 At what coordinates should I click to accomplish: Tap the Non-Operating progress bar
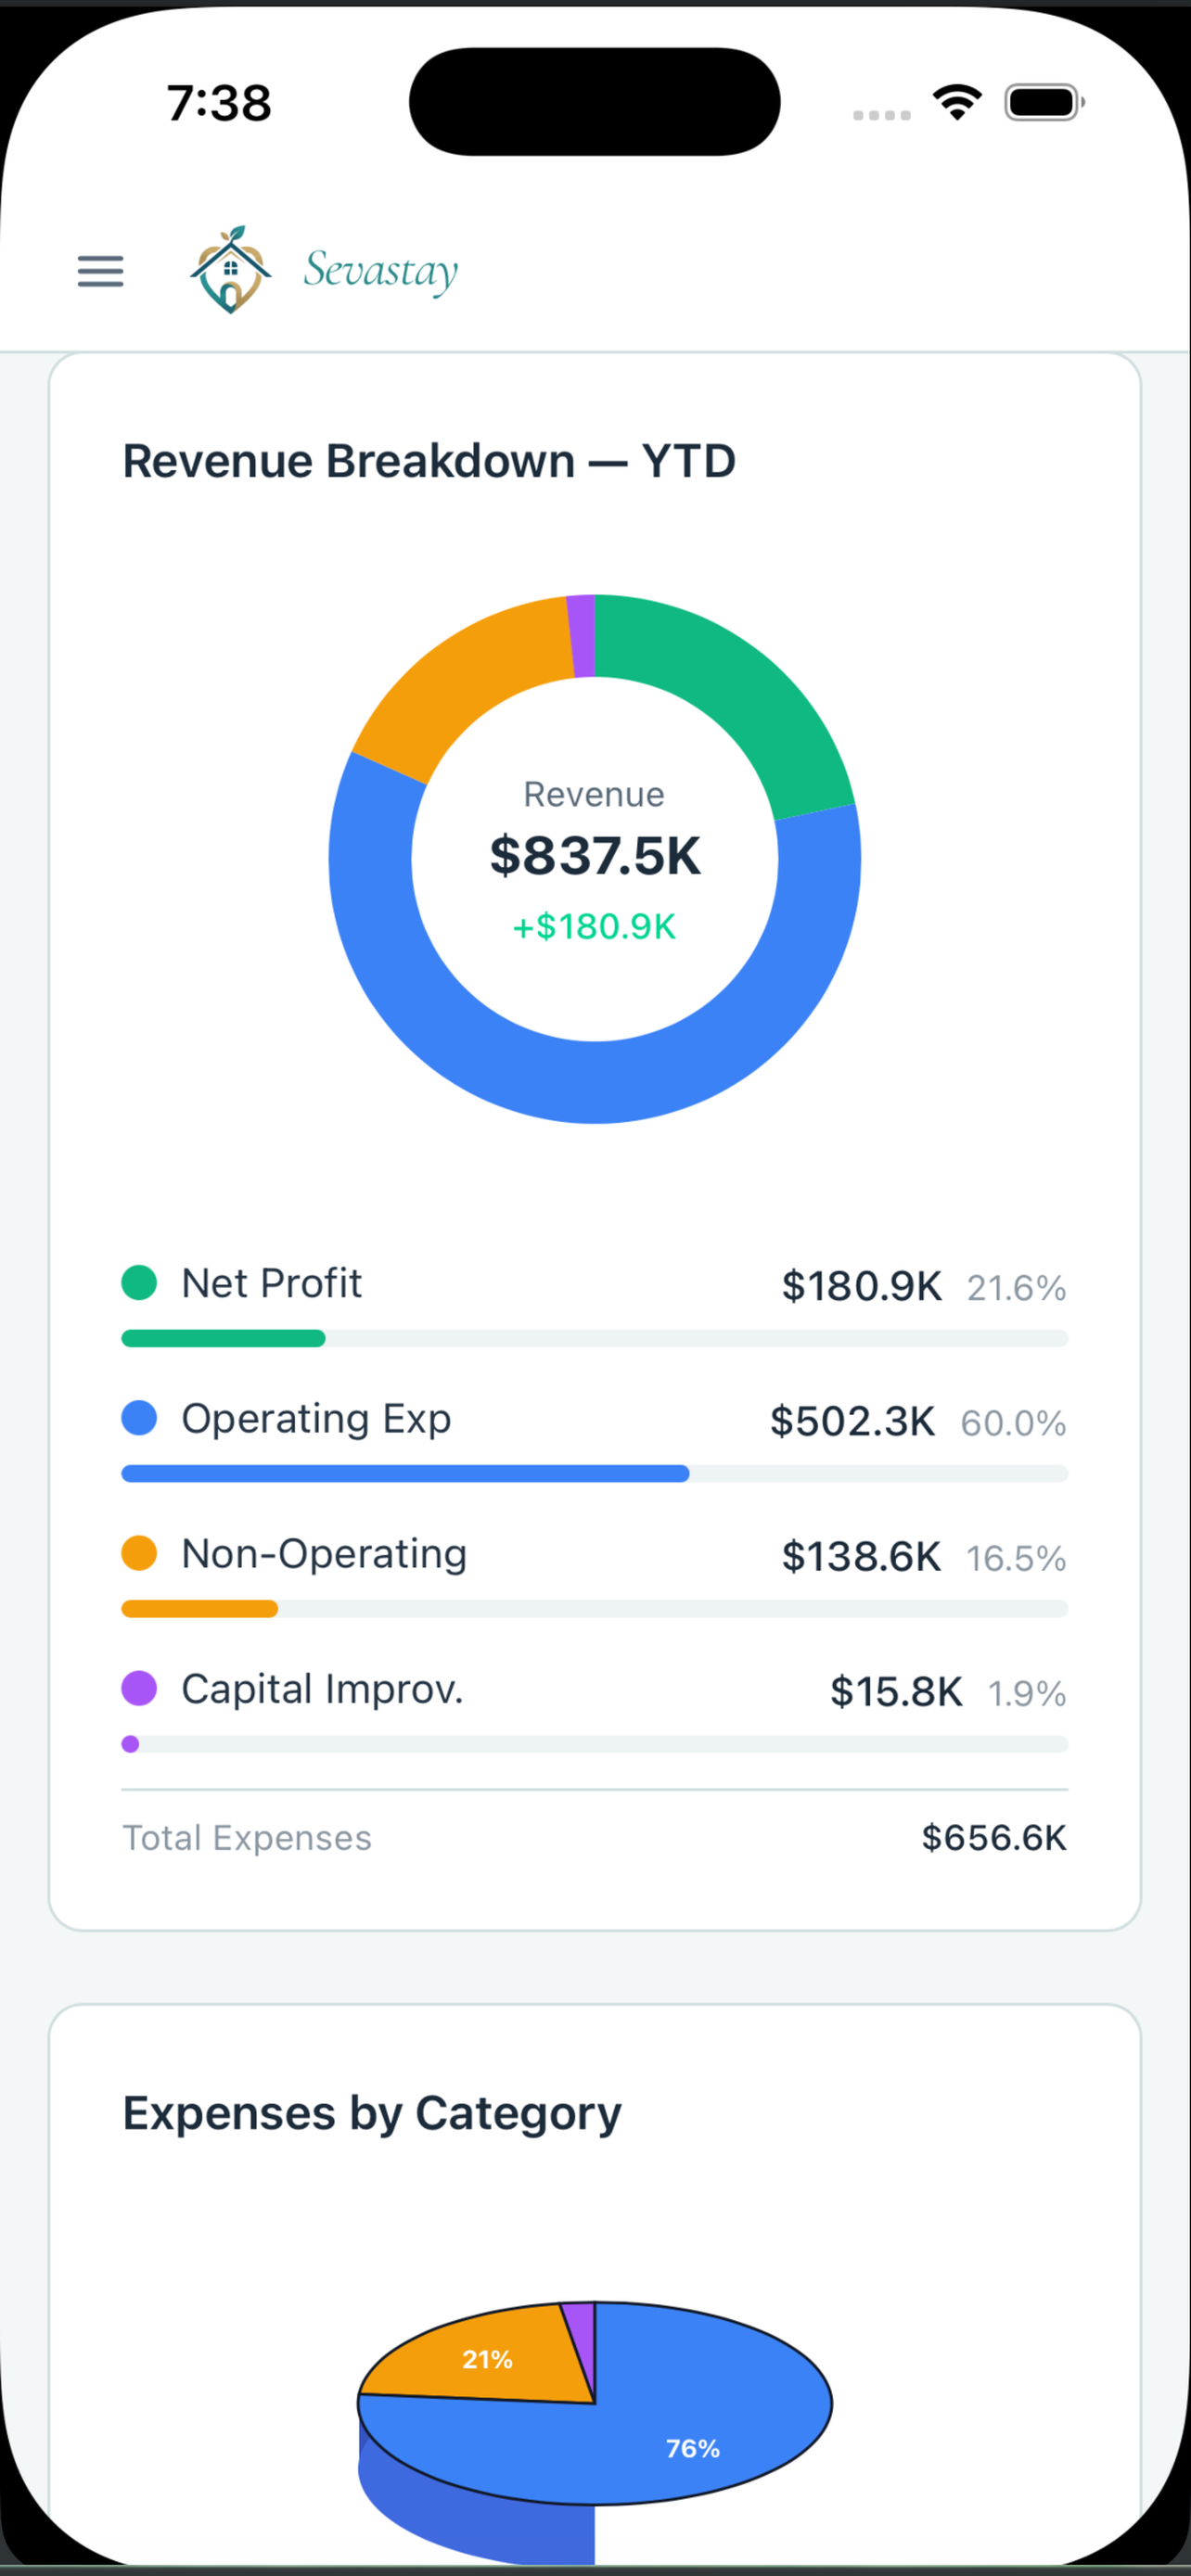[x=595, y=1609]
